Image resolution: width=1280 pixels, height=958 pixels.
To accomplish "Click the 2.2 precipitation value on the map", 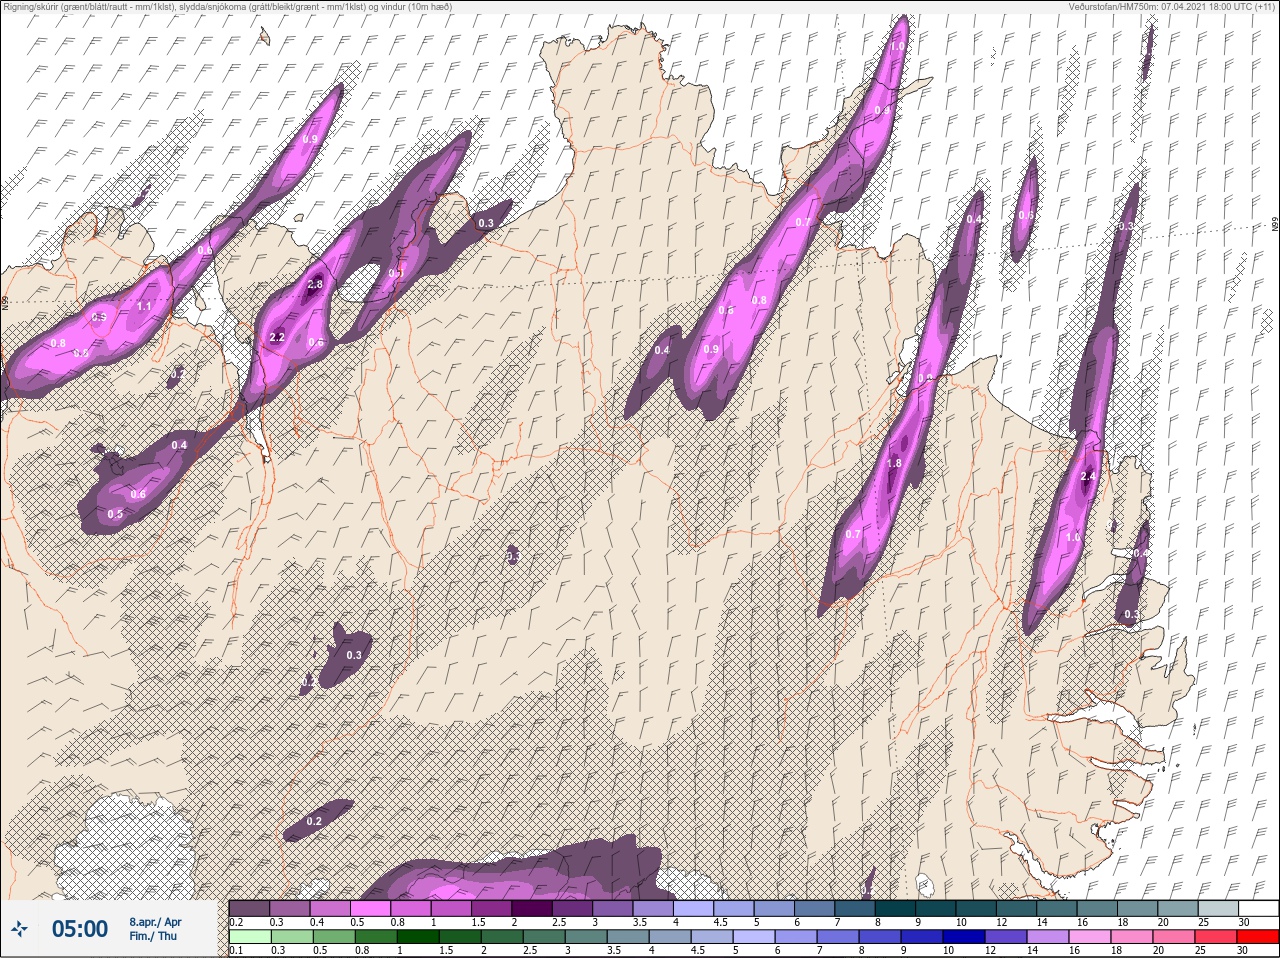I will [x=277, y=338].
